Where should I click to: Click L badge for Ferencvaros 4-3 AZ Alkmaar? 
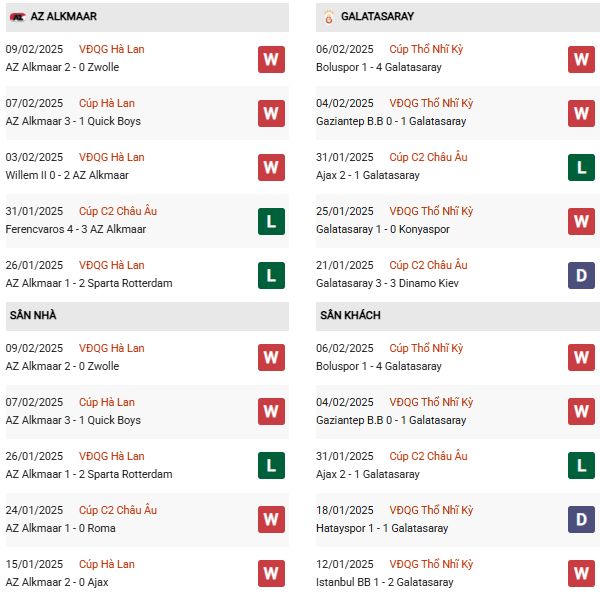(271, 221)
